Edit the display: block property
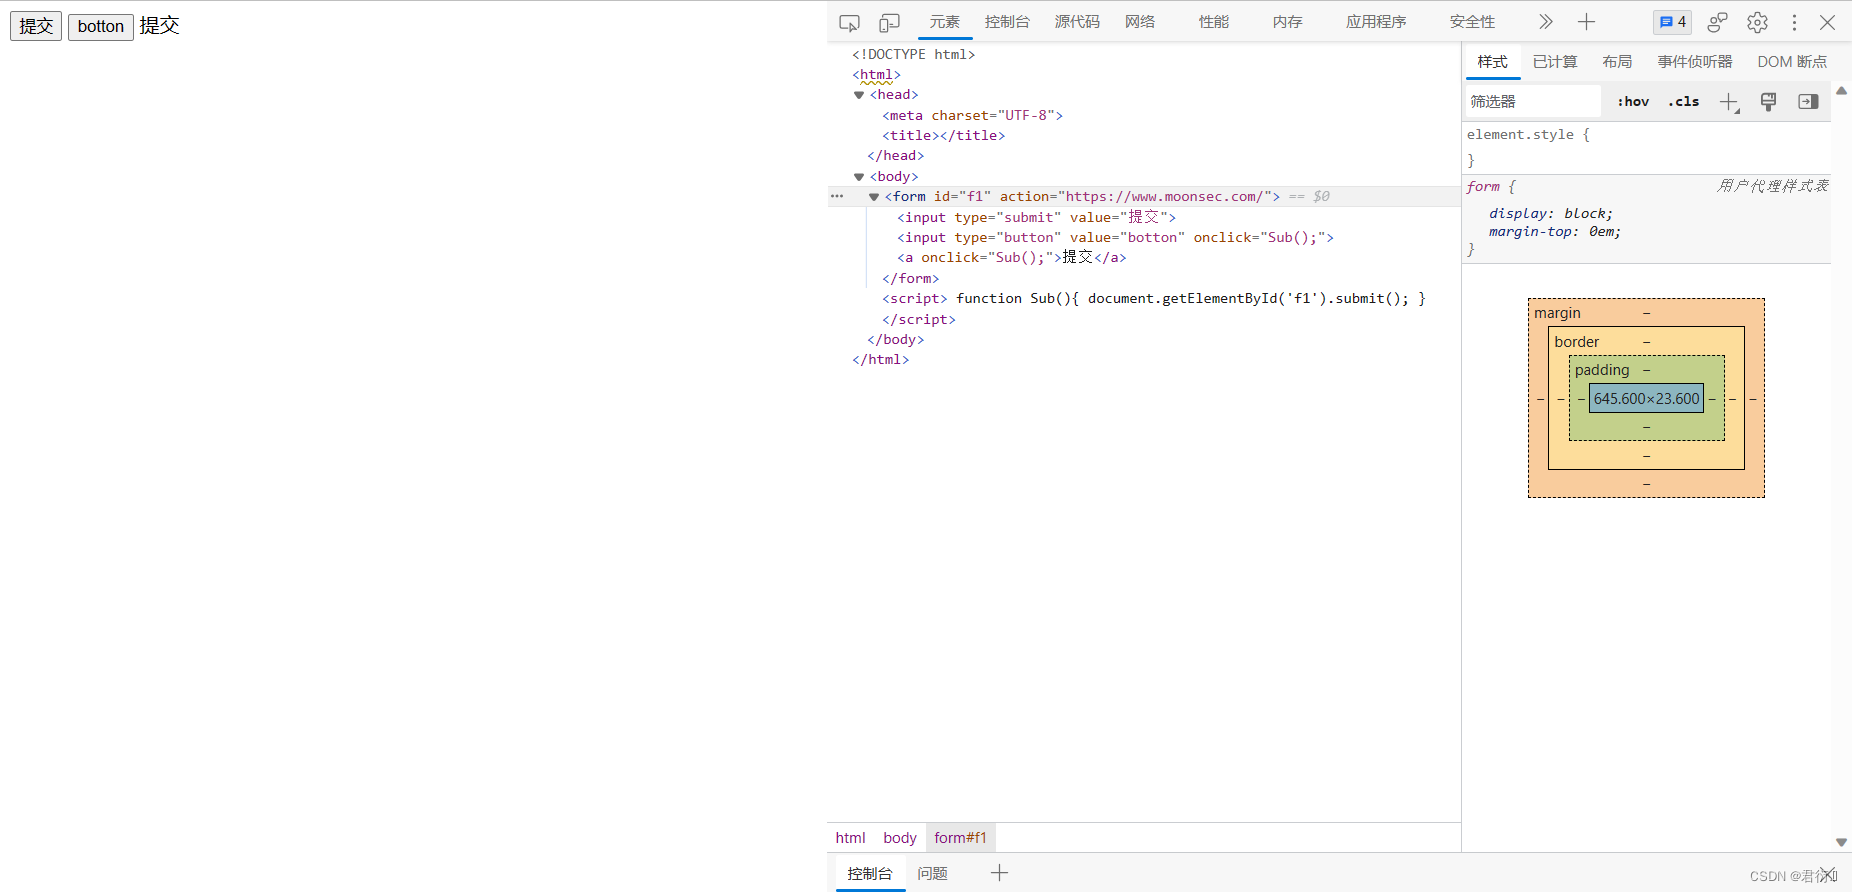The height and width of the screenshot is (892, 1852). click(x=1550, y=213)
